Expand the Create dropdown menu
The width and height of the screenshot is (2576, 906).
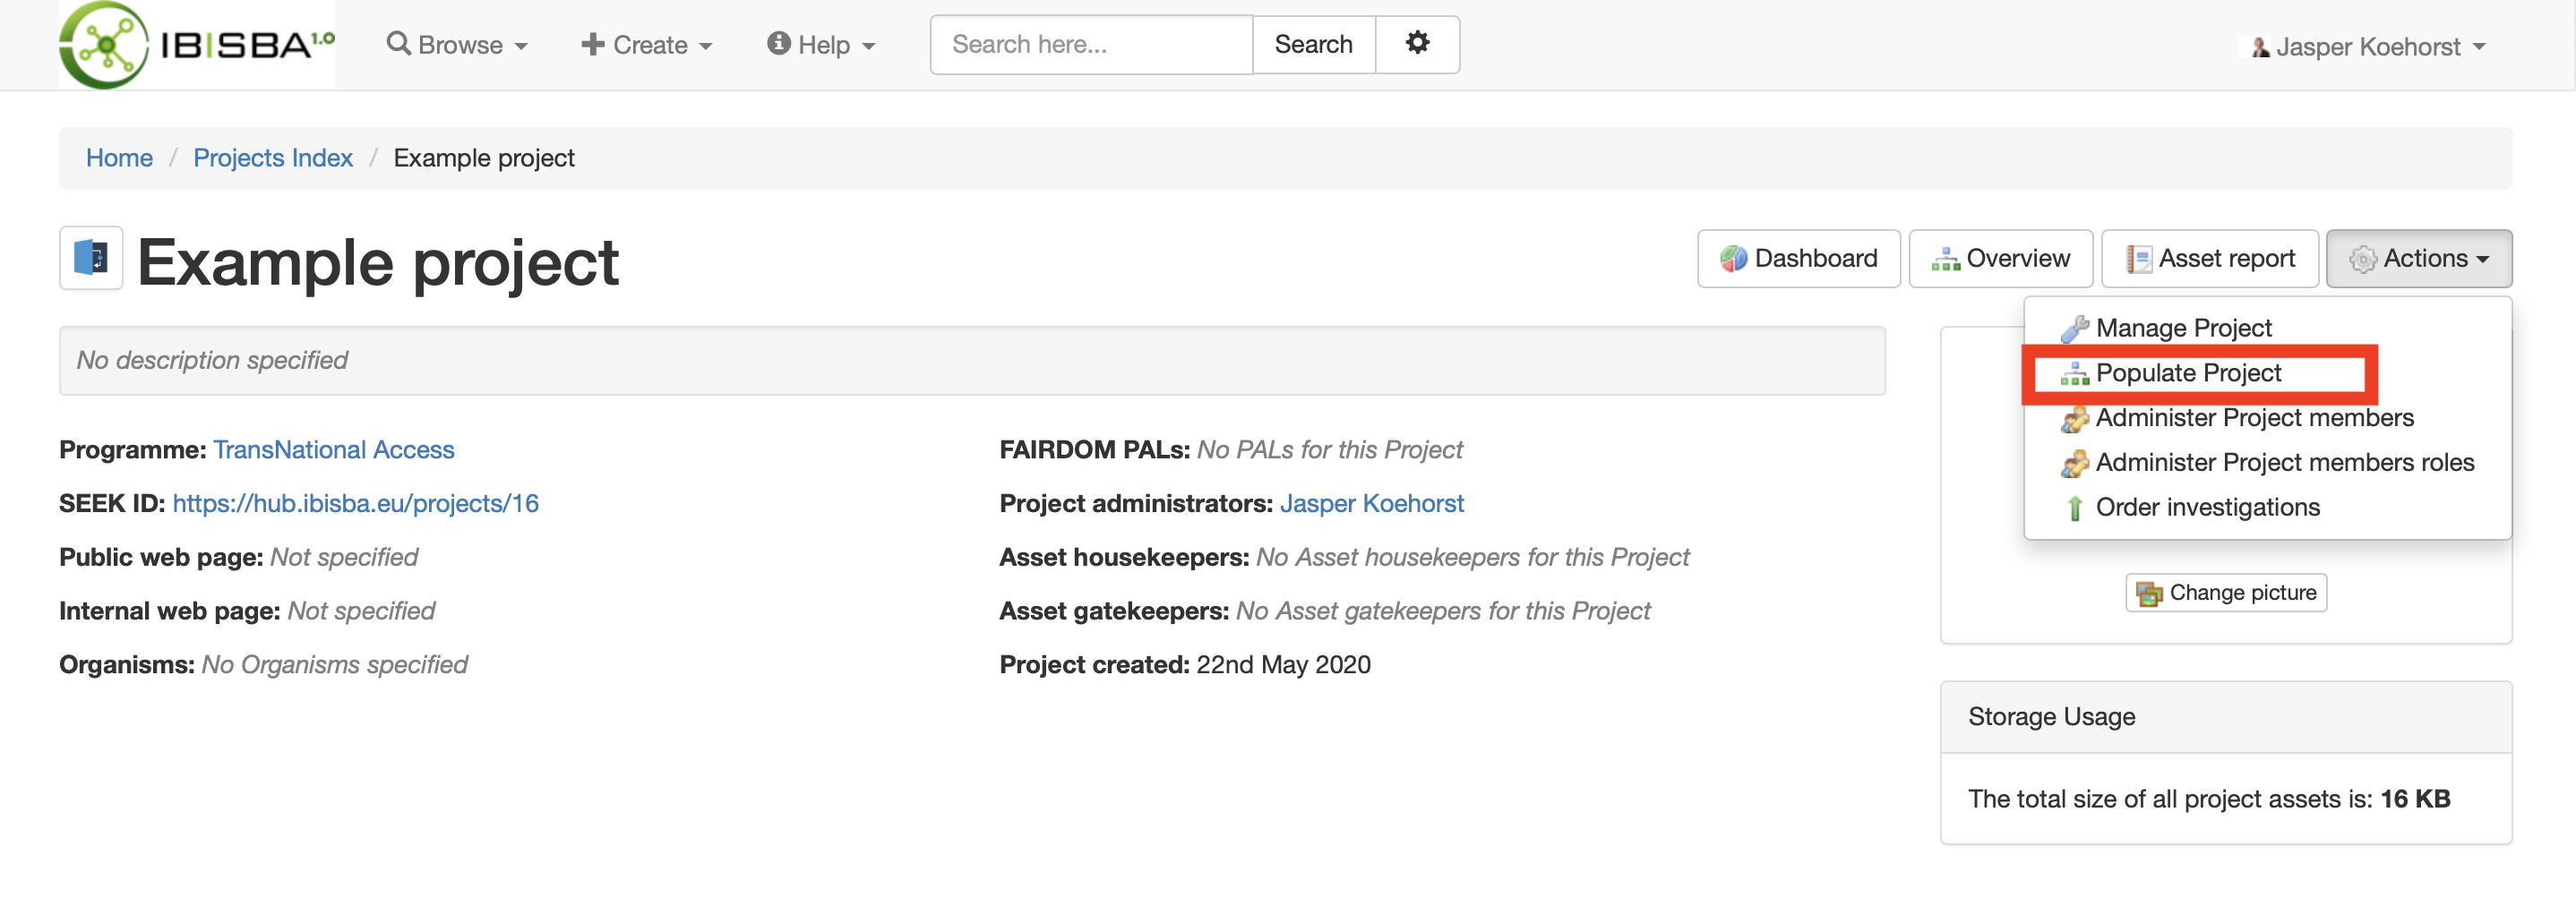647,45
